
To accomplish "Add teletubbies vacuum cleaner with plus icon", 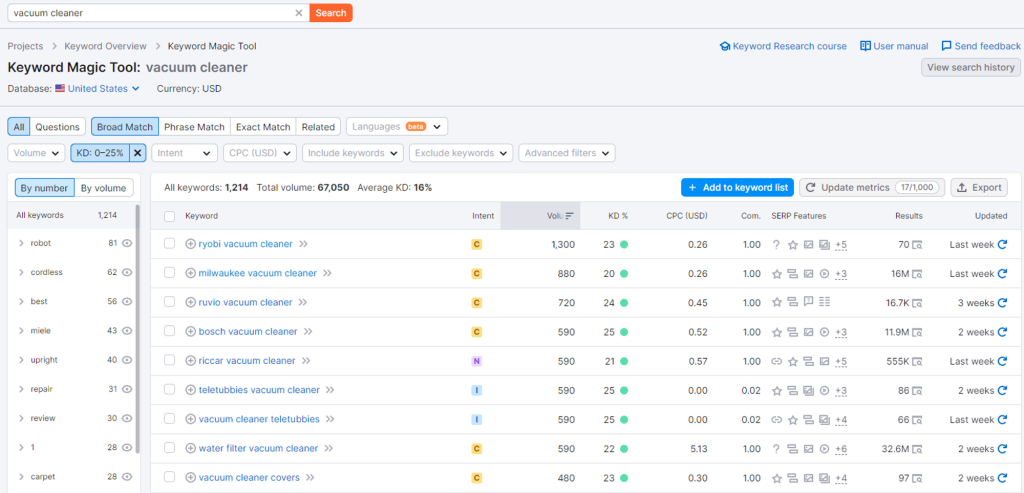I will 191,390.
